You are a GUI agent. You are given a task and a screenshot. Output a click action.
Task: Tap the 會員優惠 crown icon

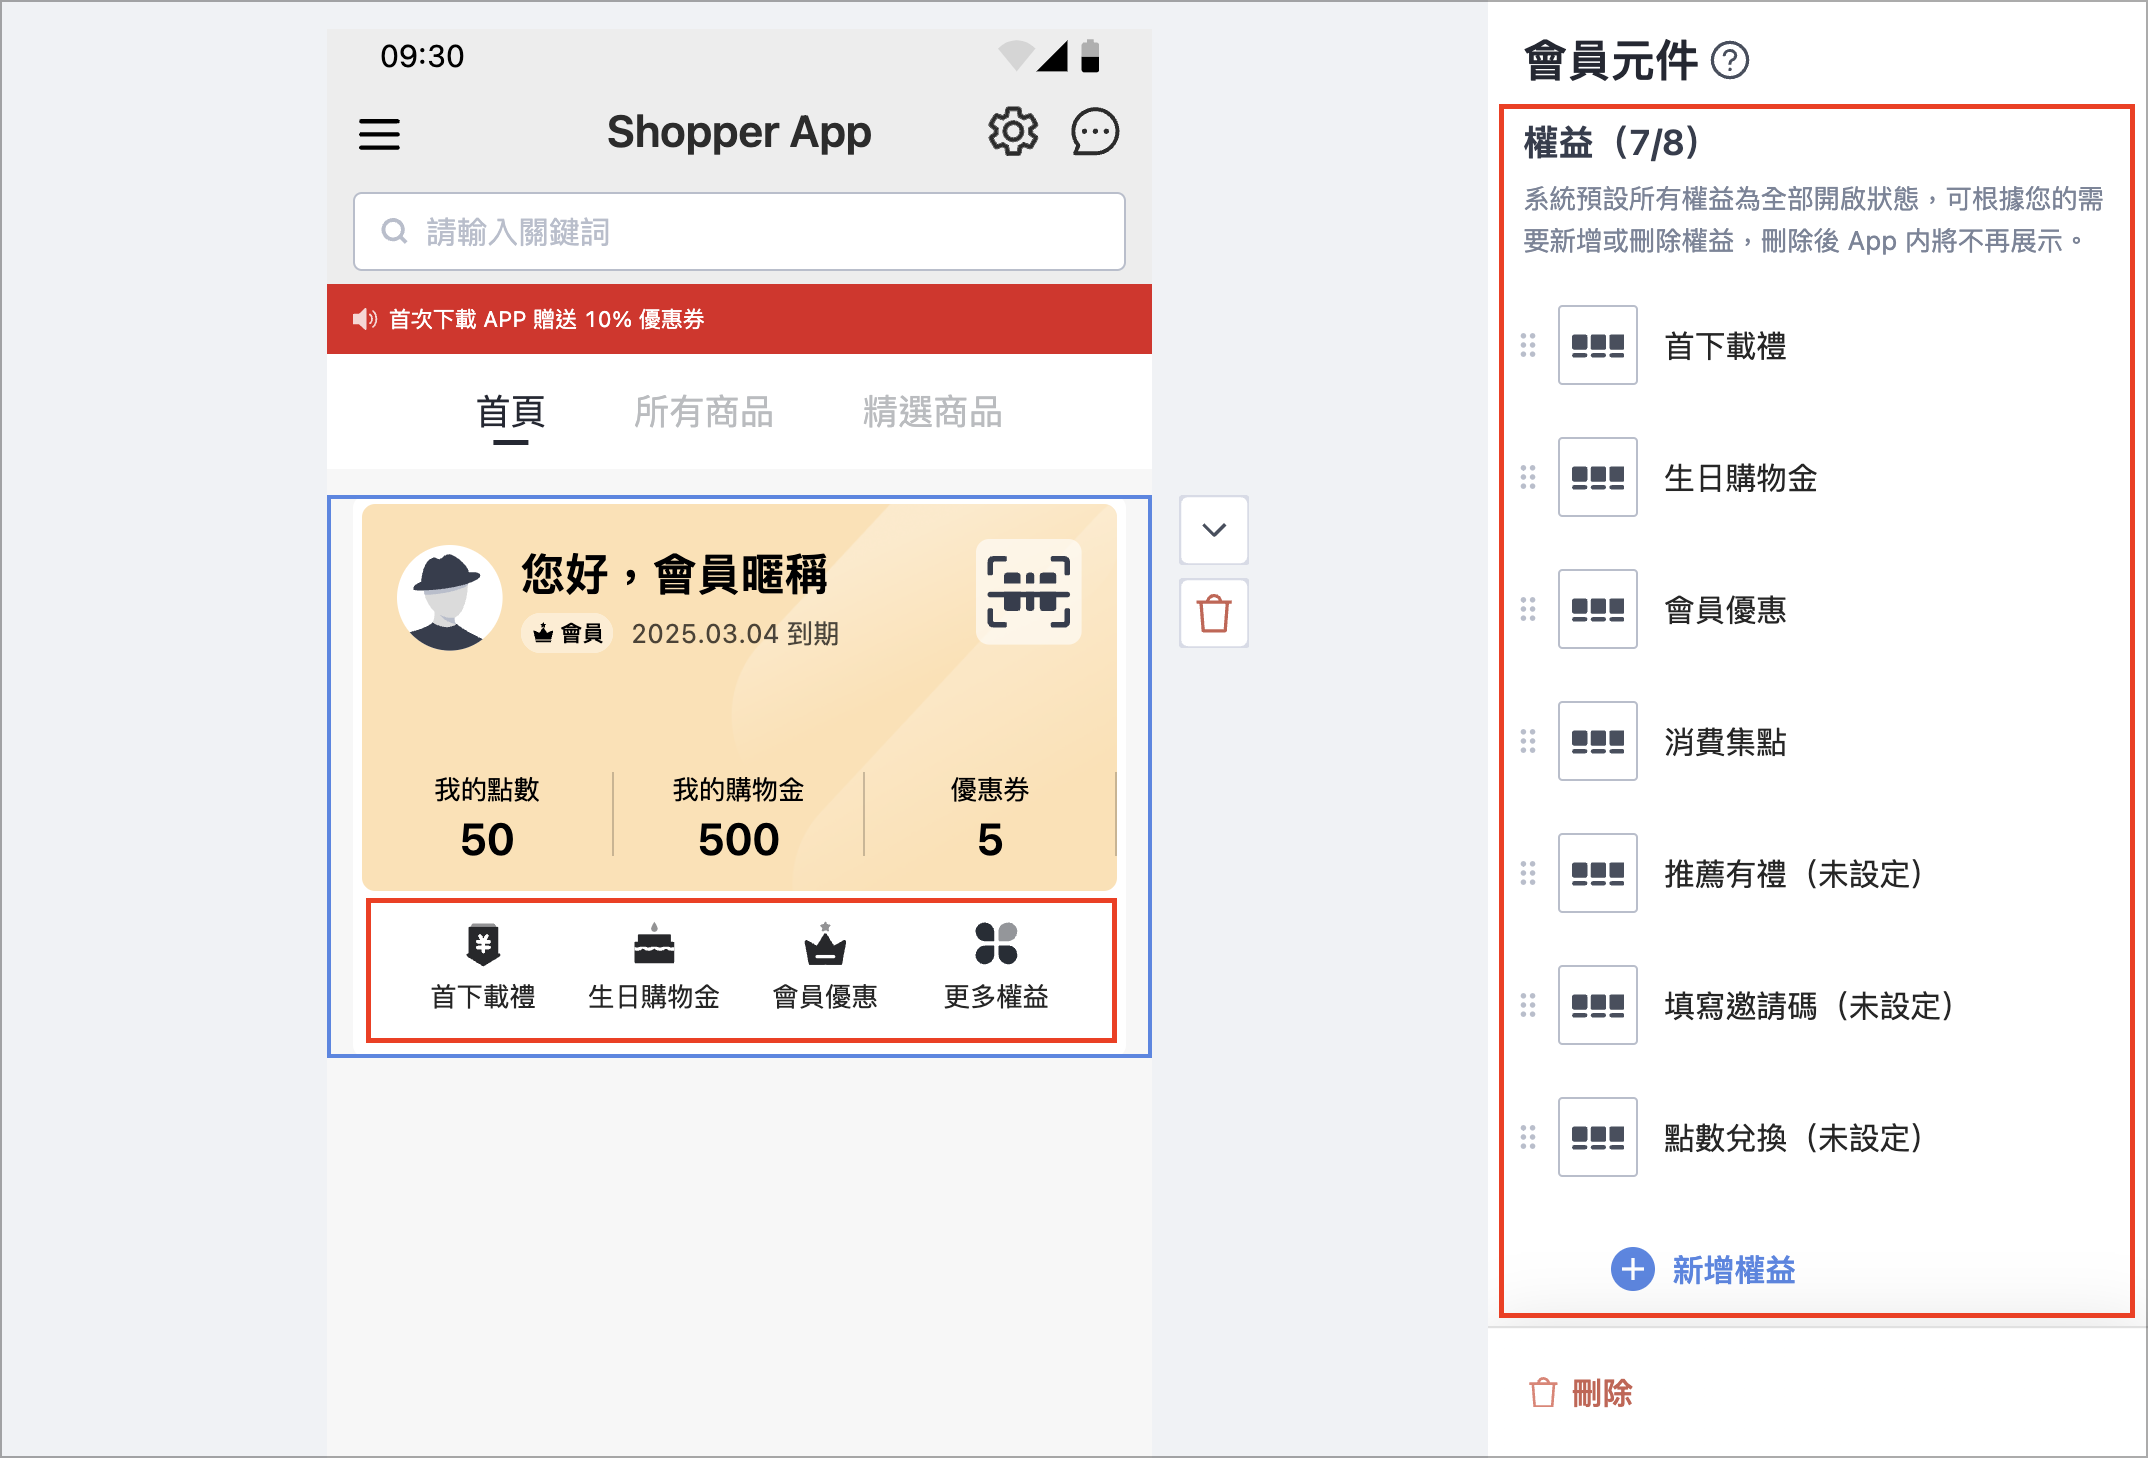point(825,944)
